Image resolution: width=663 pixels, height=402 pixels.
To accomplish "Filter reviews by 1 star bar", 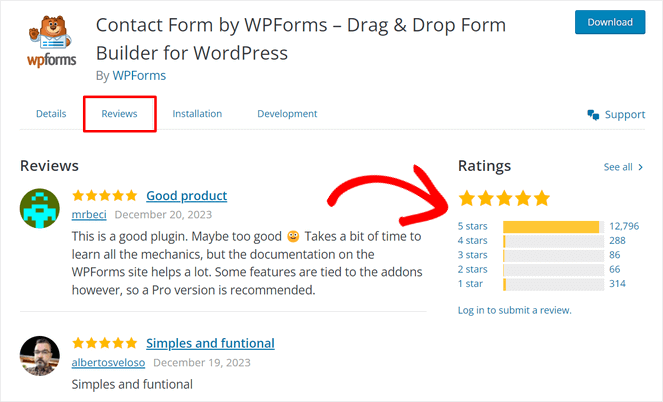I will pyautogui.click(x=553, y=284).
